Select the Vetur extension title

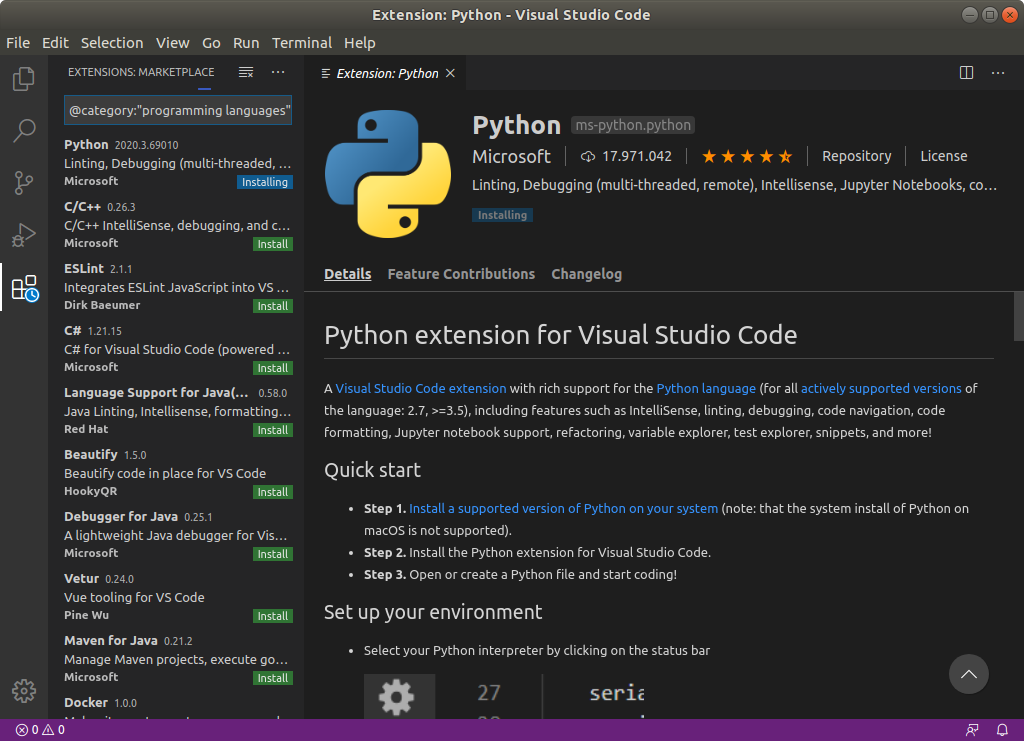coord(81,579)
